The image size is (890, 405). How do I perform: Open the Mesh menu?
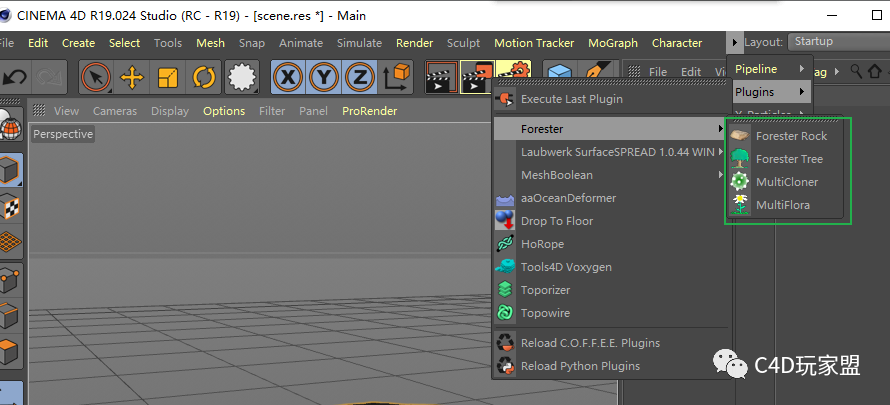click(211, 43)
